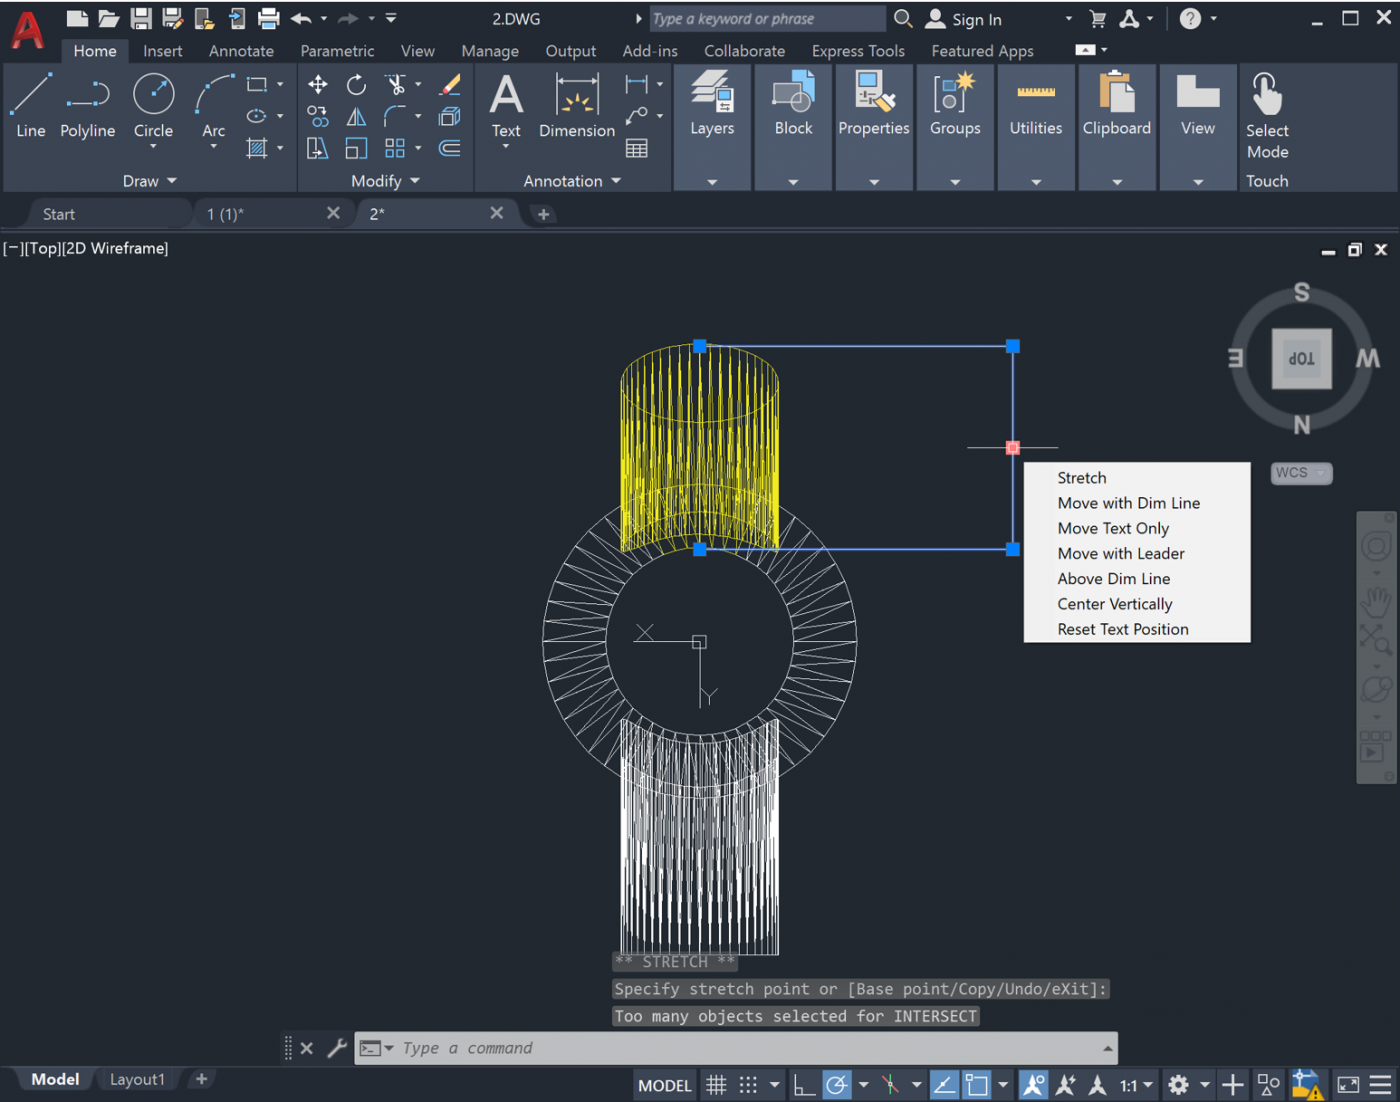The image size is (1400, 1102).
Task: Insert a Table from Annotation panel
Action: (x=636, y=149)
